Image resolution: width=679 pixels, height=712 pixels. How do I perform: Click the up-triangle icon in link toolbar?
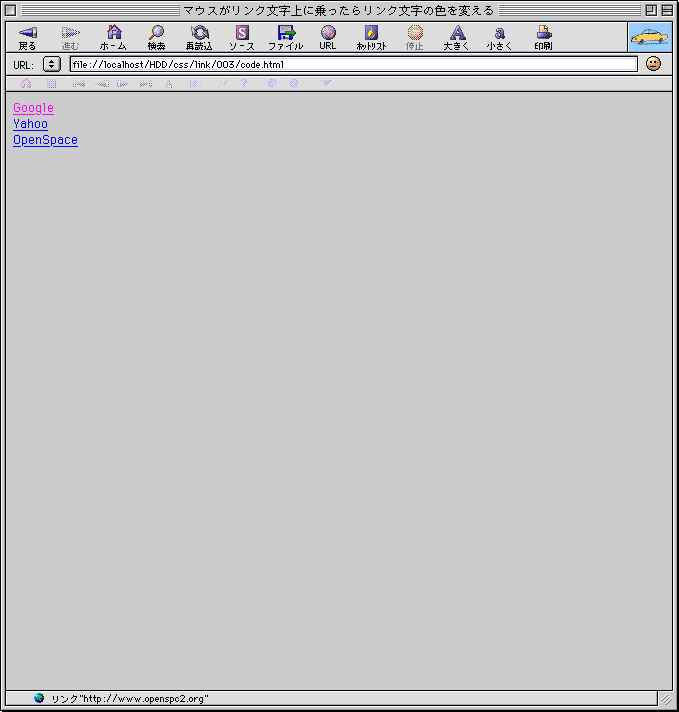(169, 84)
